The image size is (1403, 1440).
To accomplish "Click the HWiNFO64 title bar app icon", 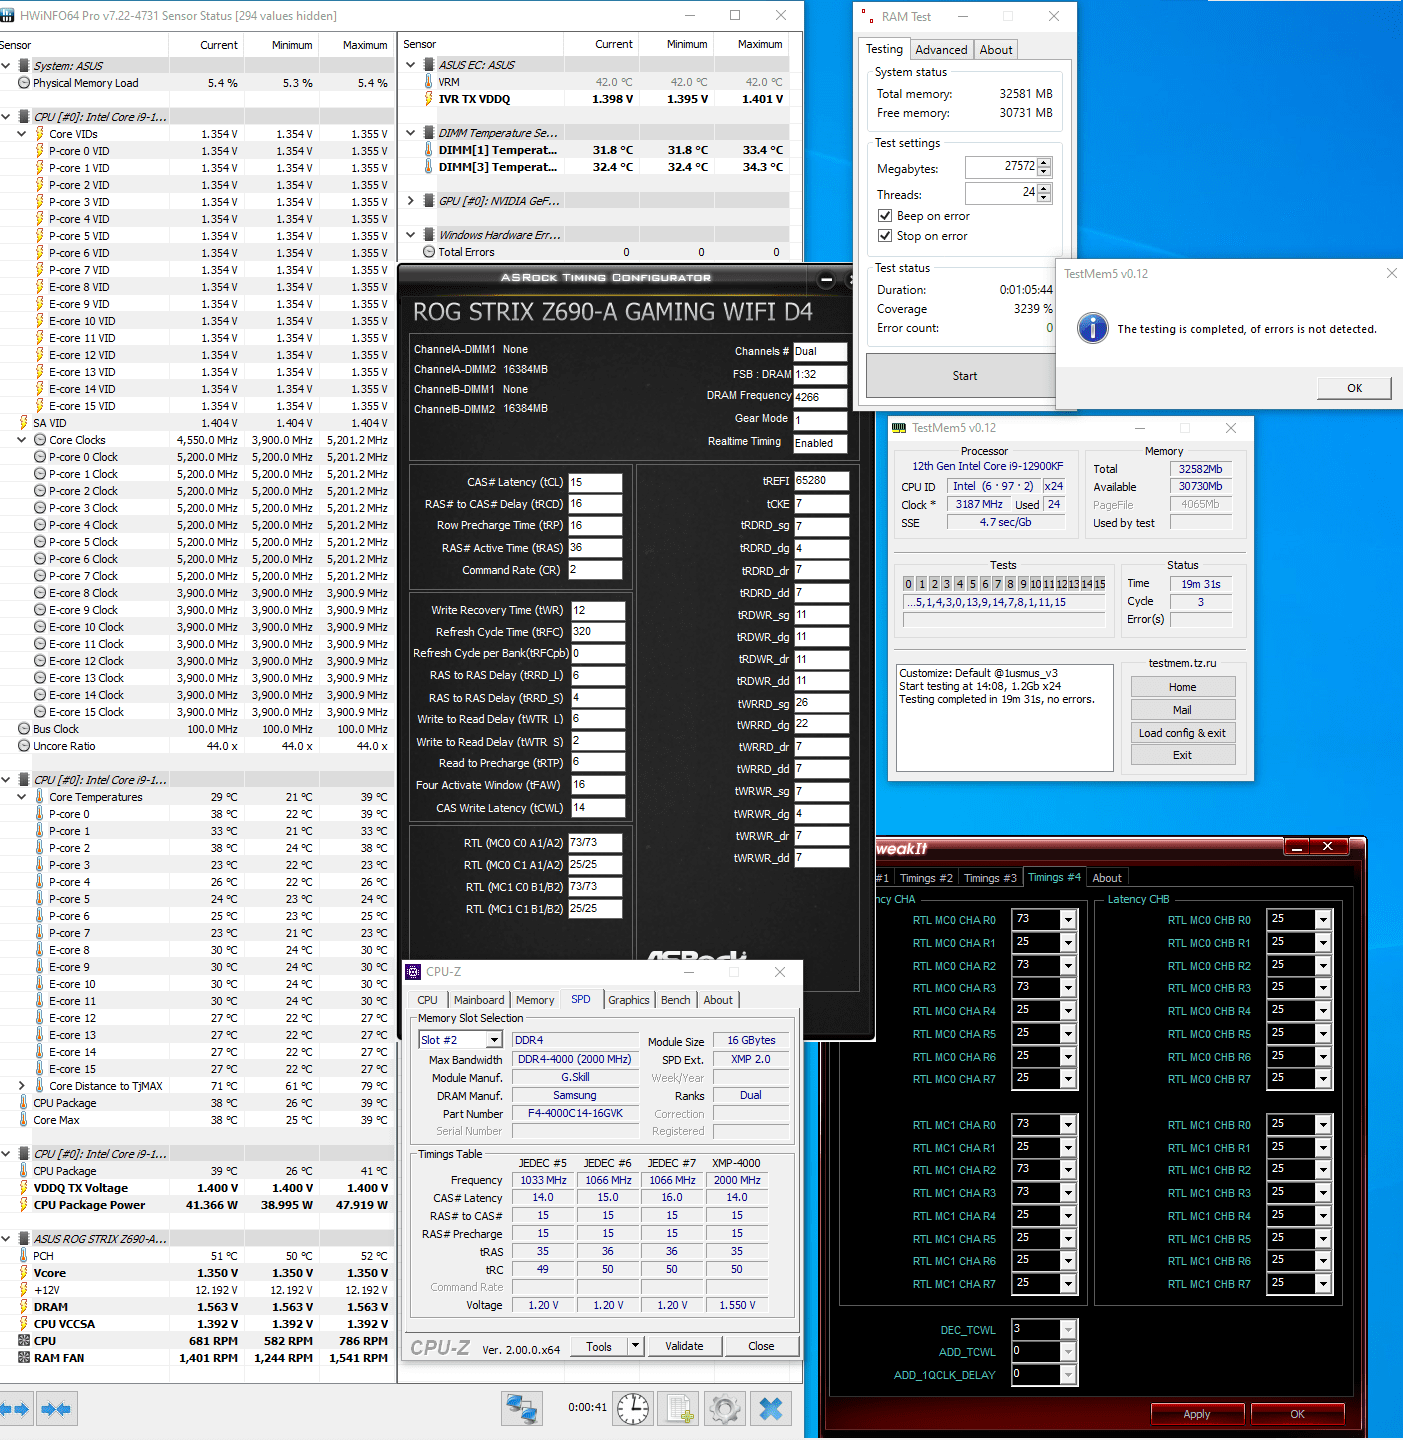I will pos(8,15).
